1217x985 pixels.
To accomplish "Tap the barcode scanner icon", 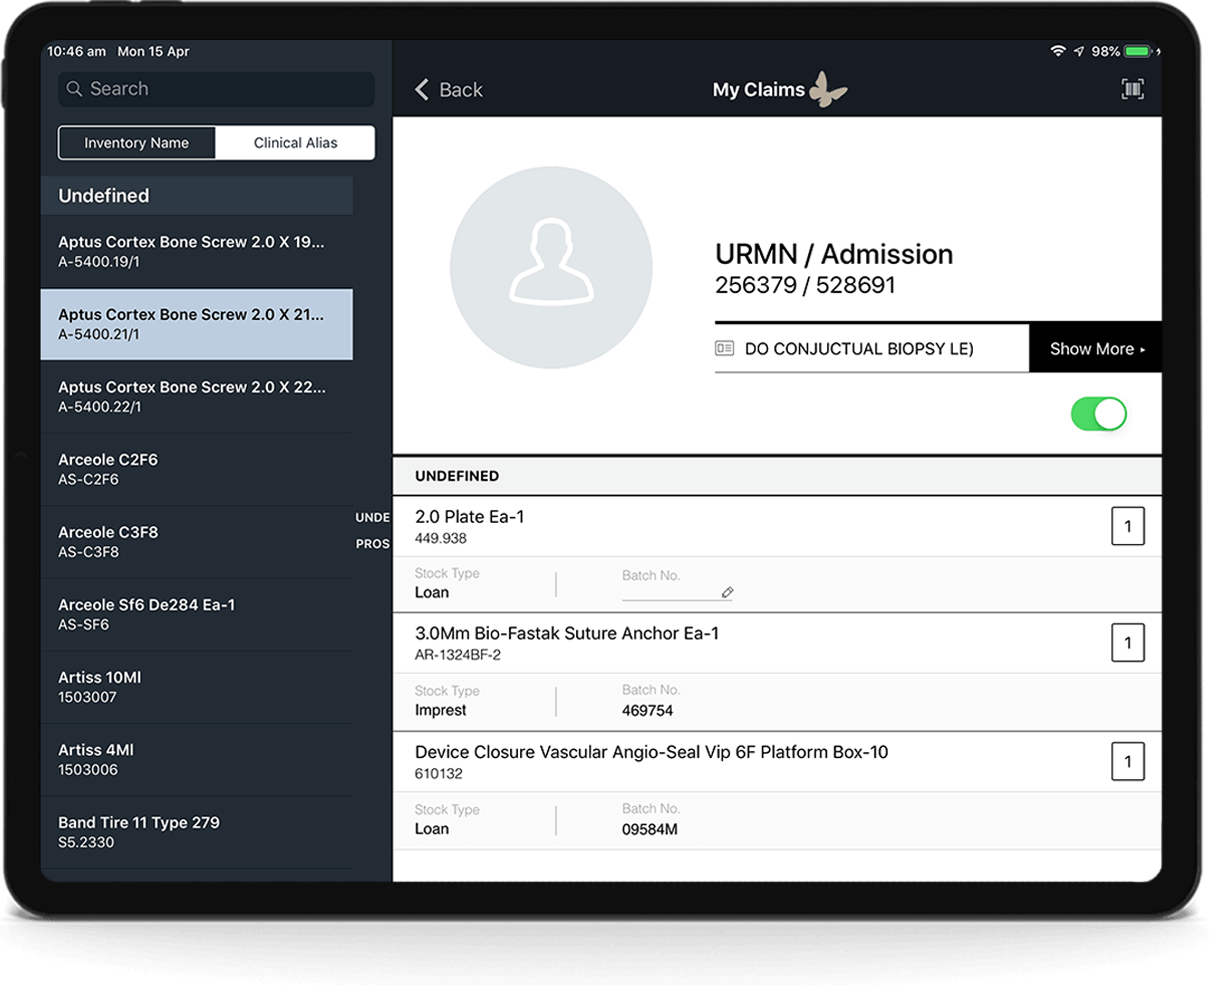I will (1132, 90).
